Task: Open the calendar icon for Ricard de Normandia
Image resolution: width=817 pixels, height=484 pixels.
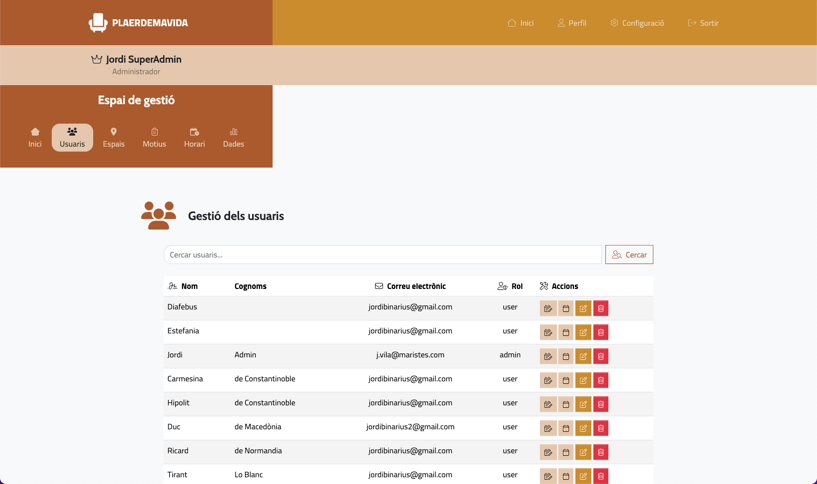Action: tap(565, 452)
